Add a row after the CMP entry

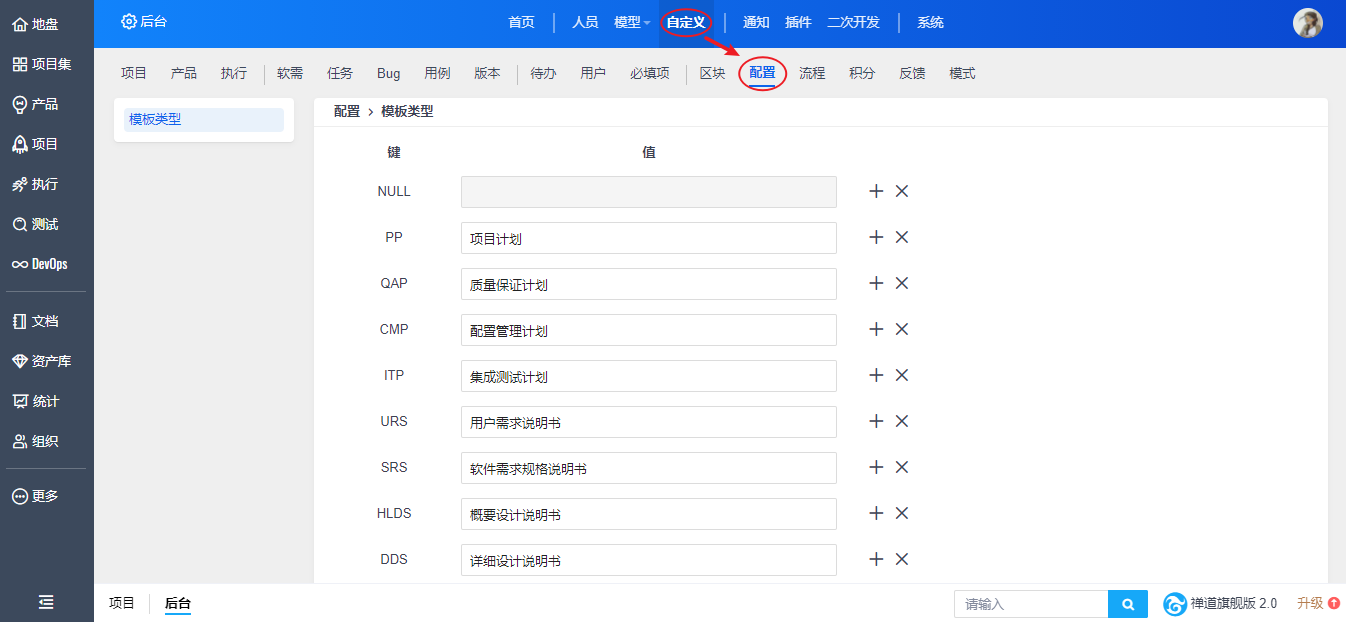tap(876, 329)
